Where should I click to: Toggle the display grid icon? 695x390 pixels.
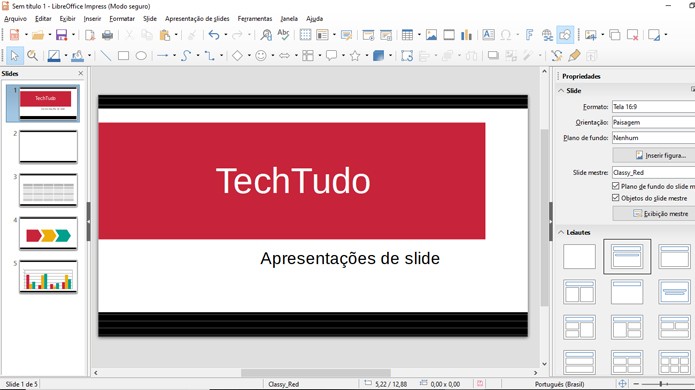click(x=305, y=35)
